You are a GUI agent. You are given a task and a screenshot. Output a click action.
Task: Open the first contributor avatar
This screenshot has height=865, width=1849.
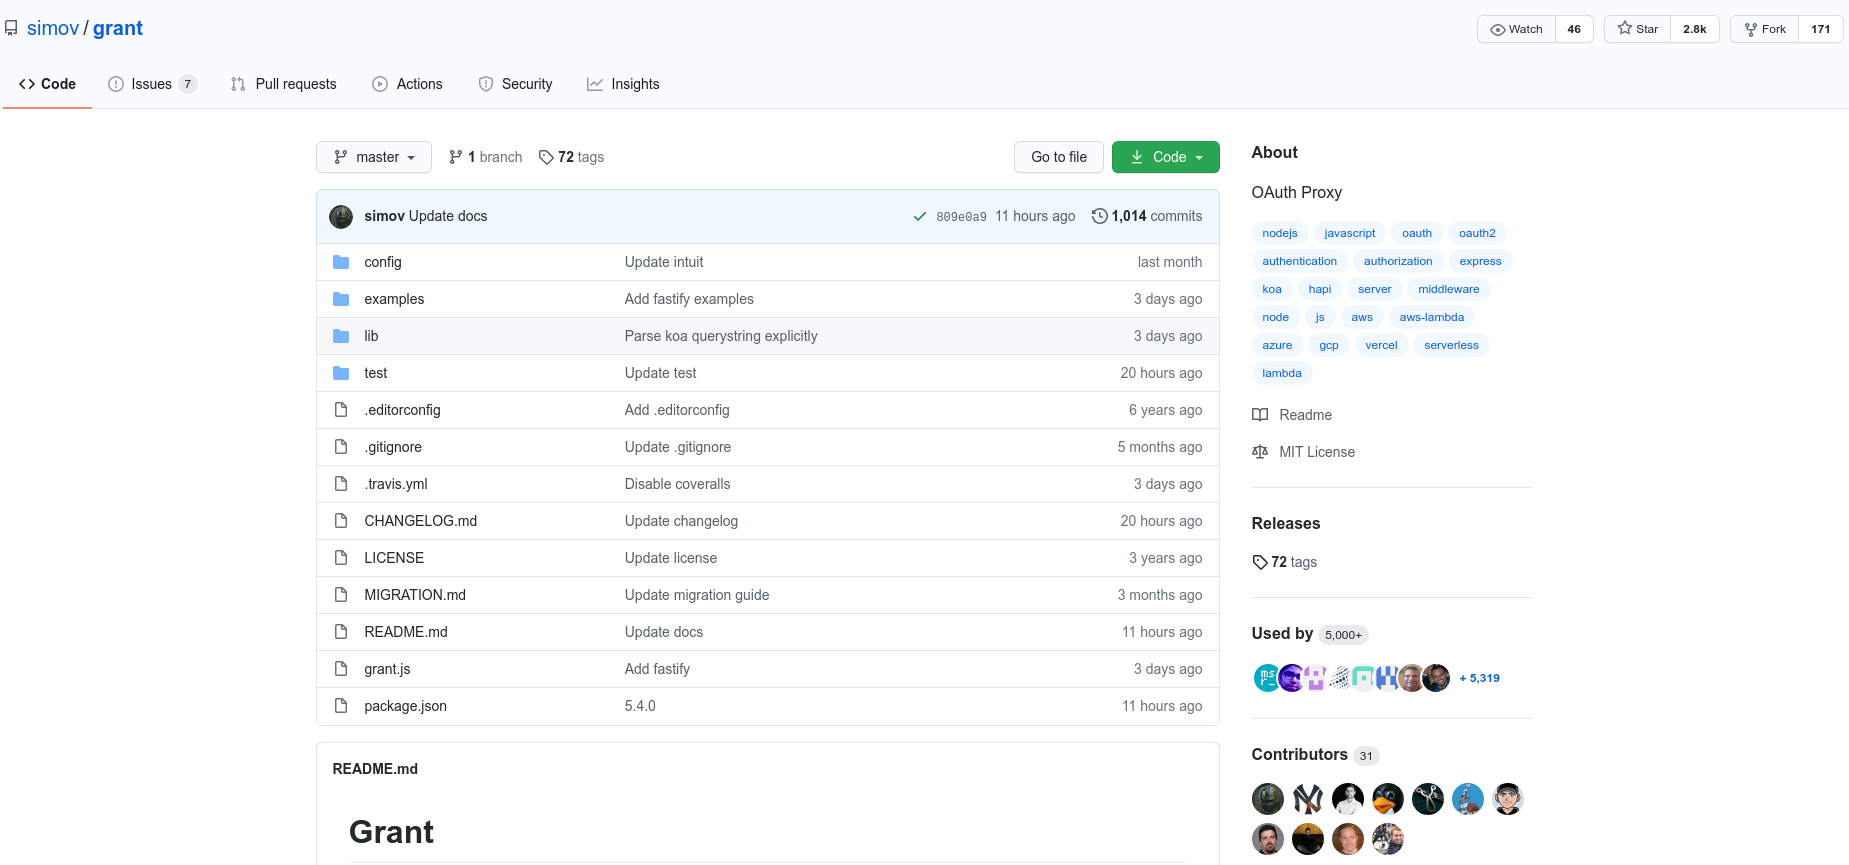[x=1268, y=799]
